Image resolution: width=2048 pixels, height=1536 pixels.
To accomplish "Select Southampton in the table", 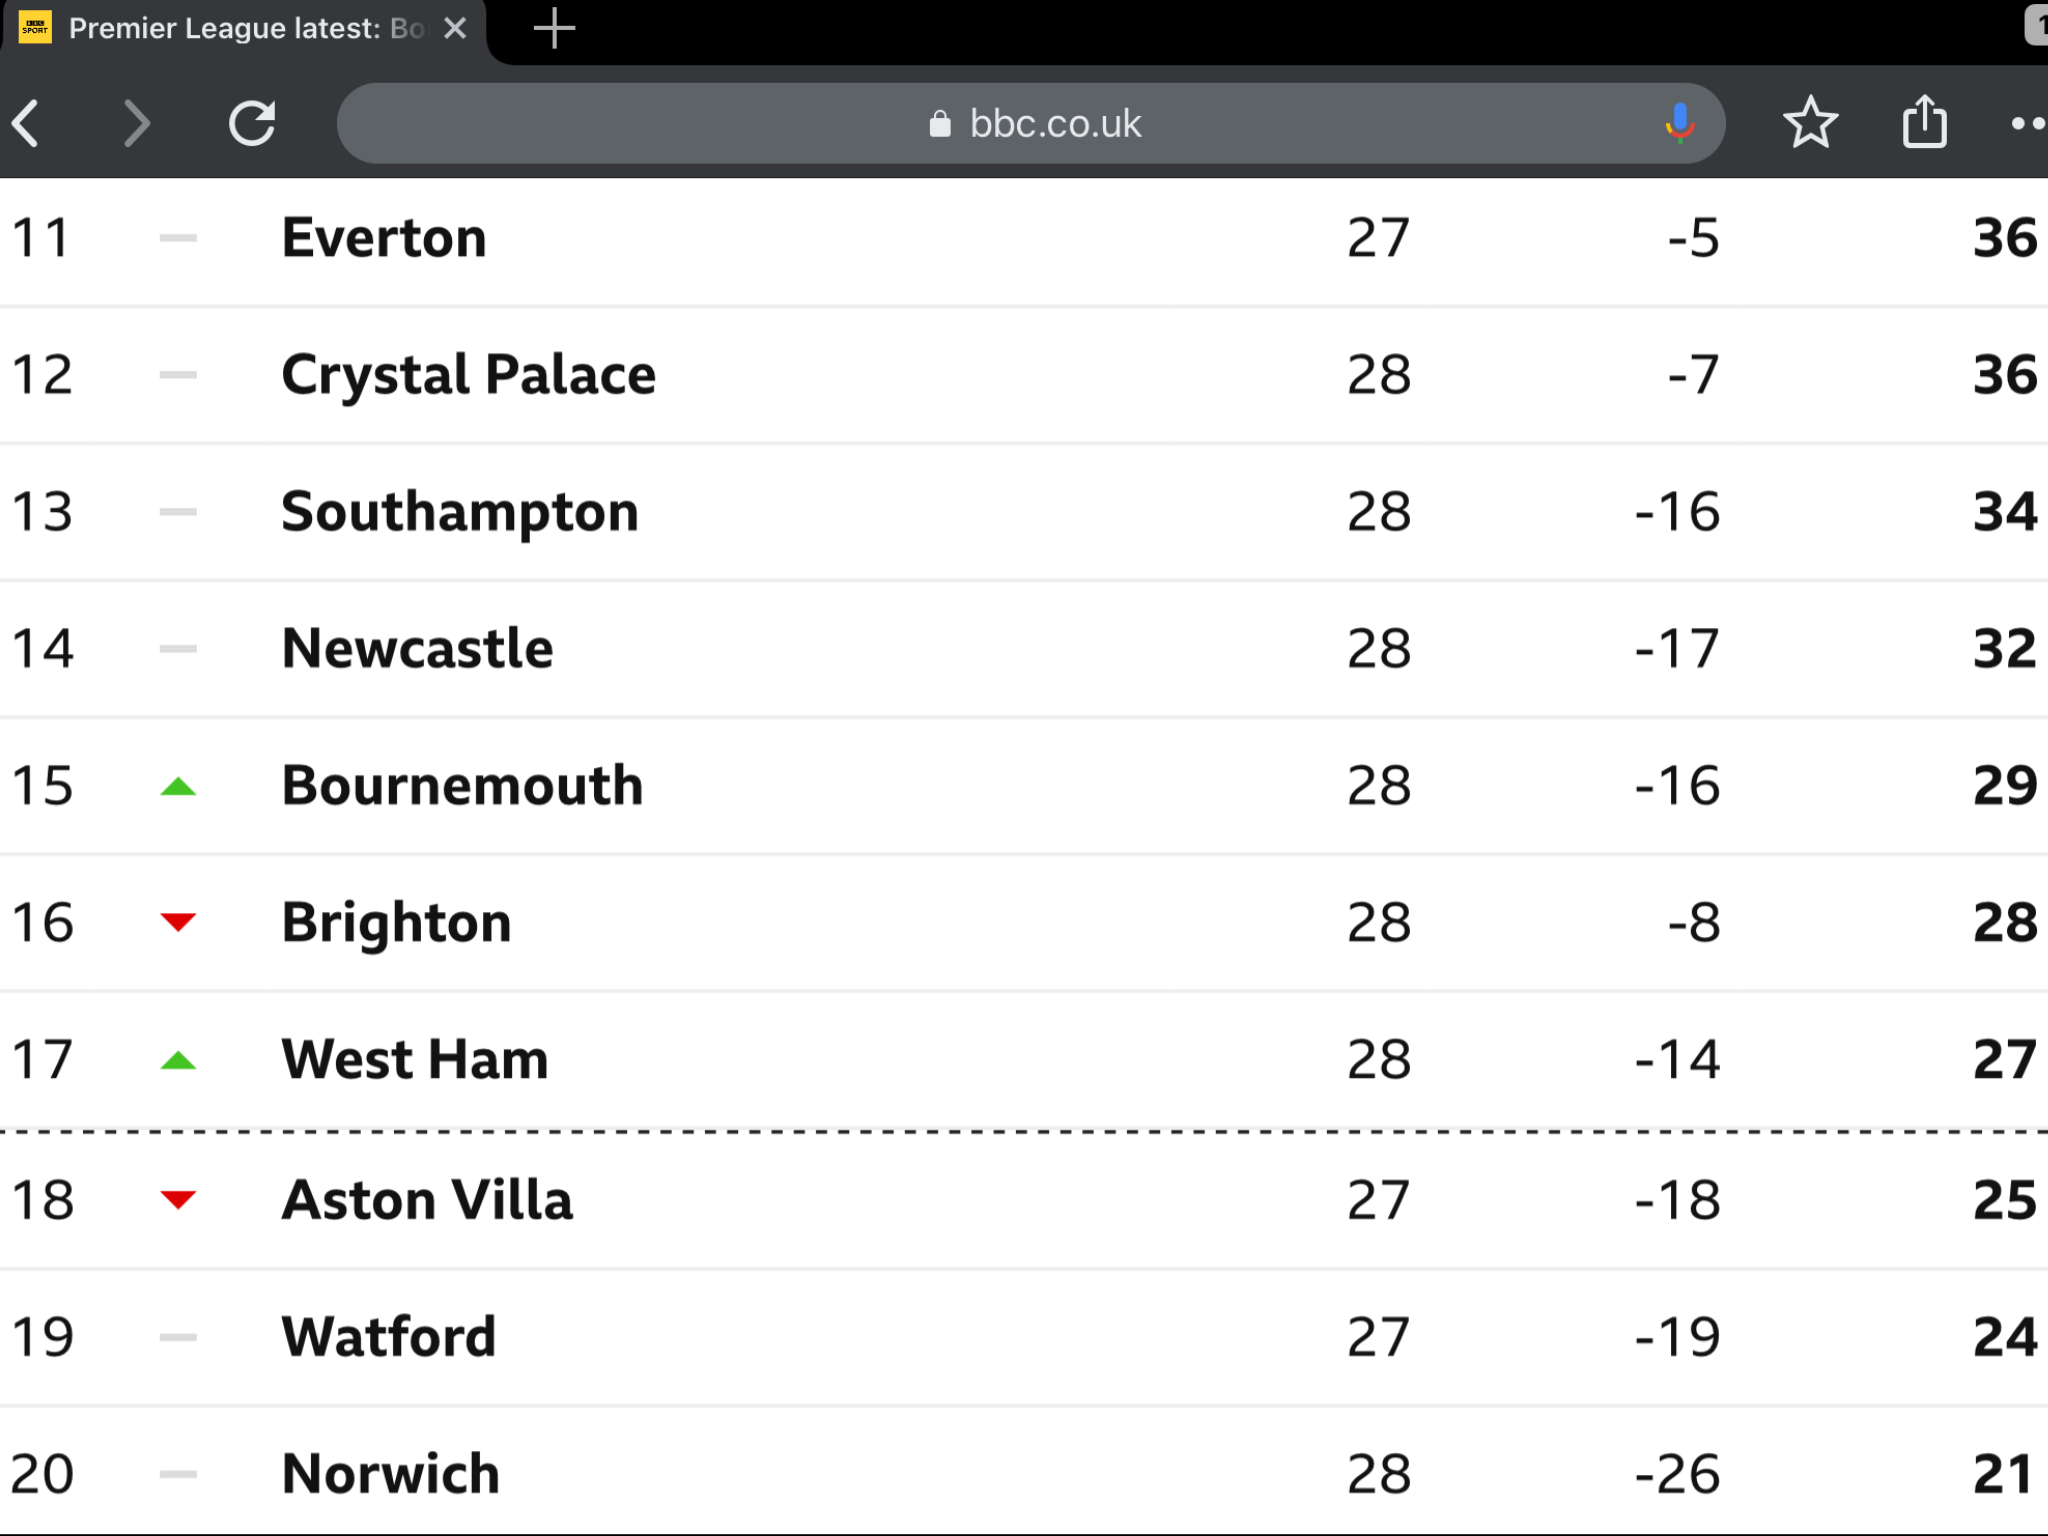I will tap(460, 512).
